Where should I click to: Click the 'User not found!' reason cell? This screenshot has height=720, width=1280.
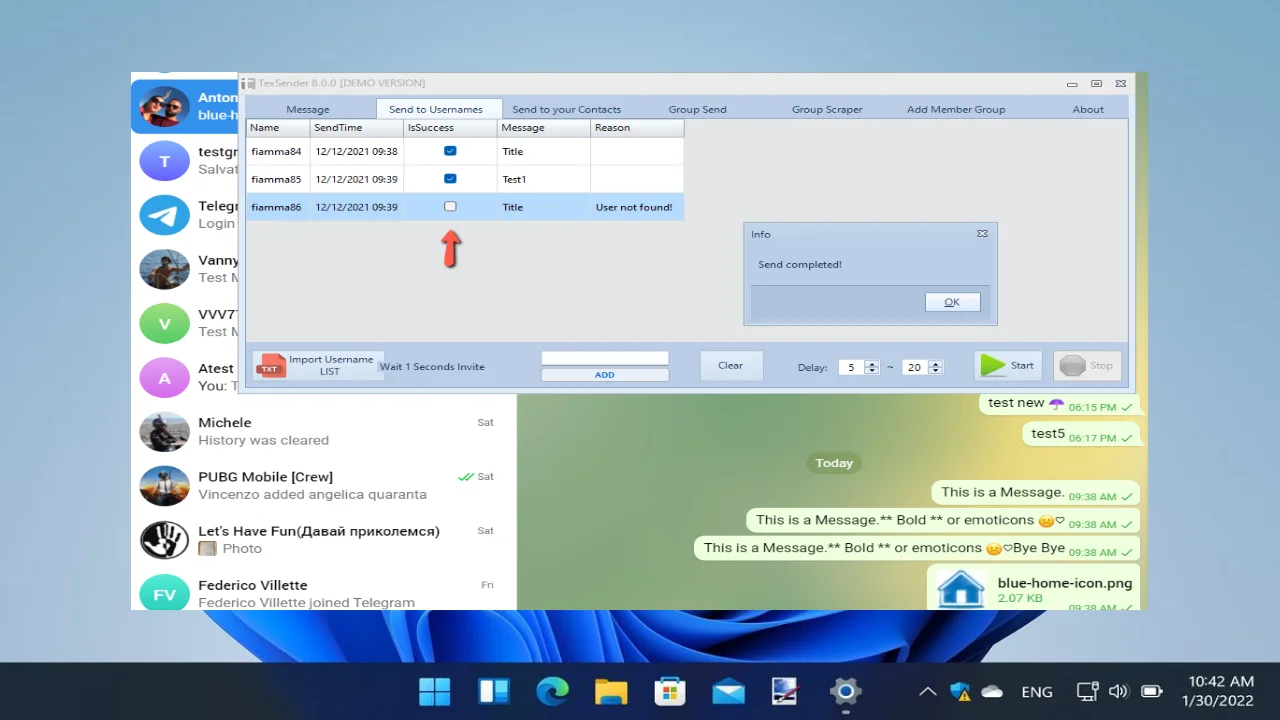[637, 207]
